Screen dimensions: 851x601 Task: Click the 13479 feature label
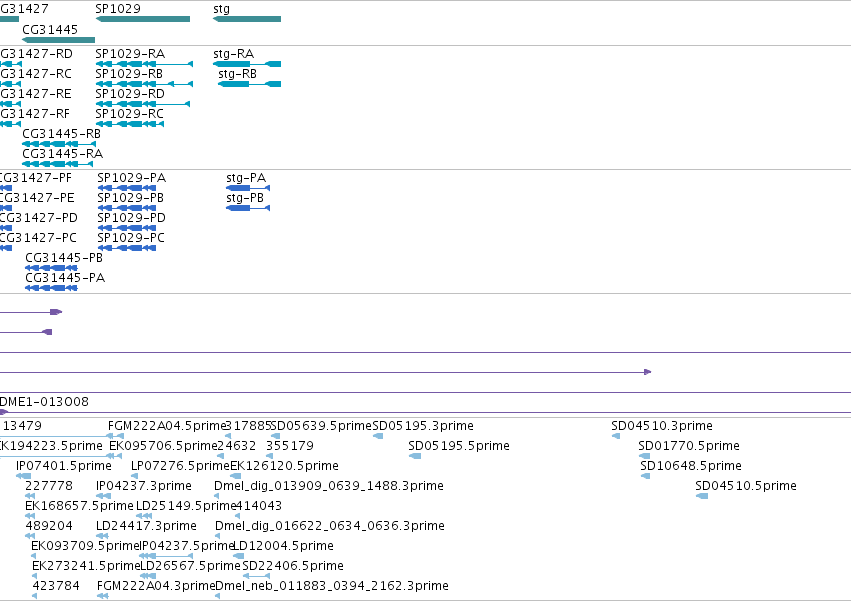pos(22,426)
